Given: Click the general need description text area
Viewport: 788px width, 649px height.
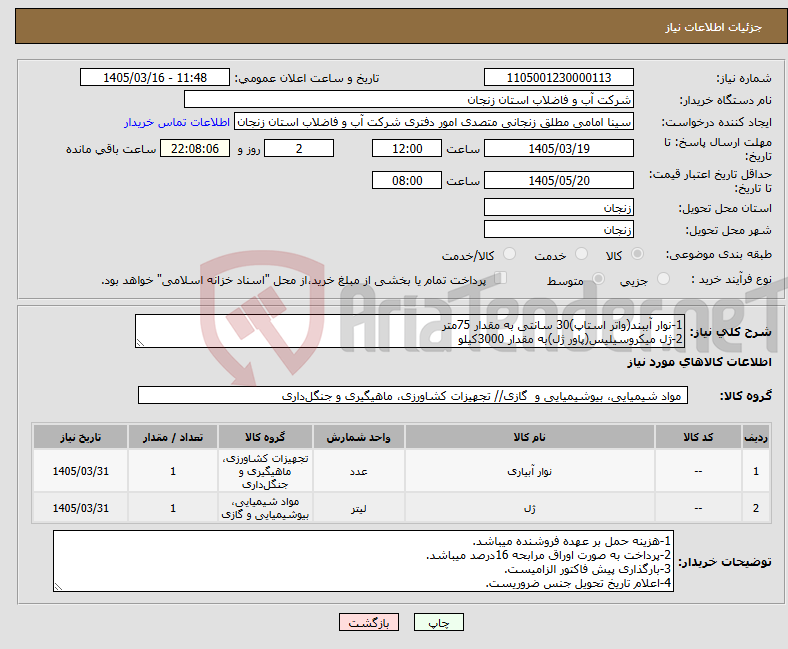Looking at the screenshot, I should 409,331.
